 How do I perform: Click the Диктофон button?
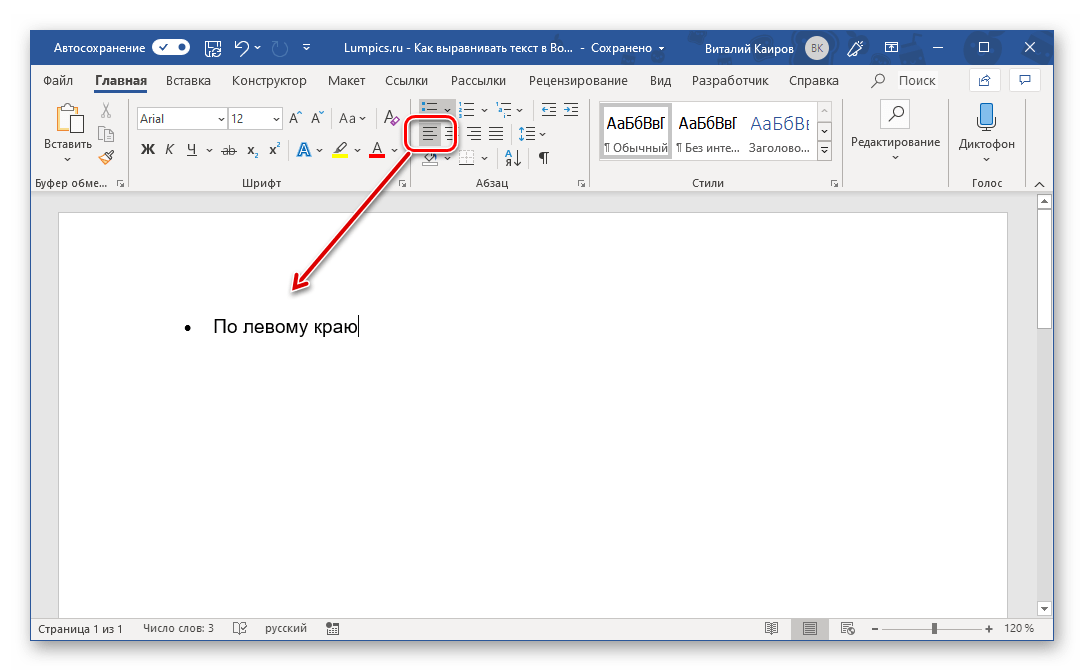[986, 130]
